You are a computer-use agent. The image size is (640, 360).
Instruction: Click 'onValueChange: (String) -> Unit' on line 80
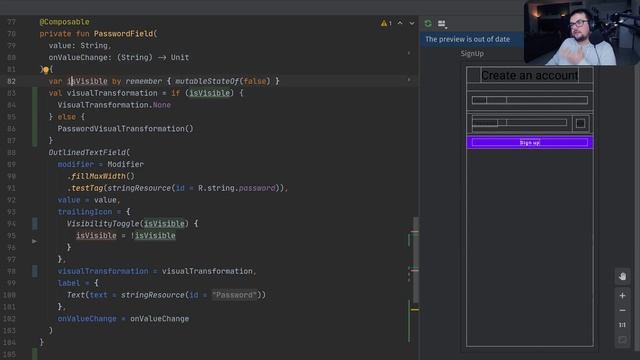[119, 58]
